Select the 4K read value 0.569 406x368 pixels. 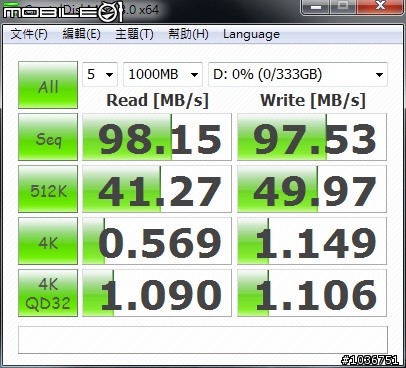click(157, 241)
